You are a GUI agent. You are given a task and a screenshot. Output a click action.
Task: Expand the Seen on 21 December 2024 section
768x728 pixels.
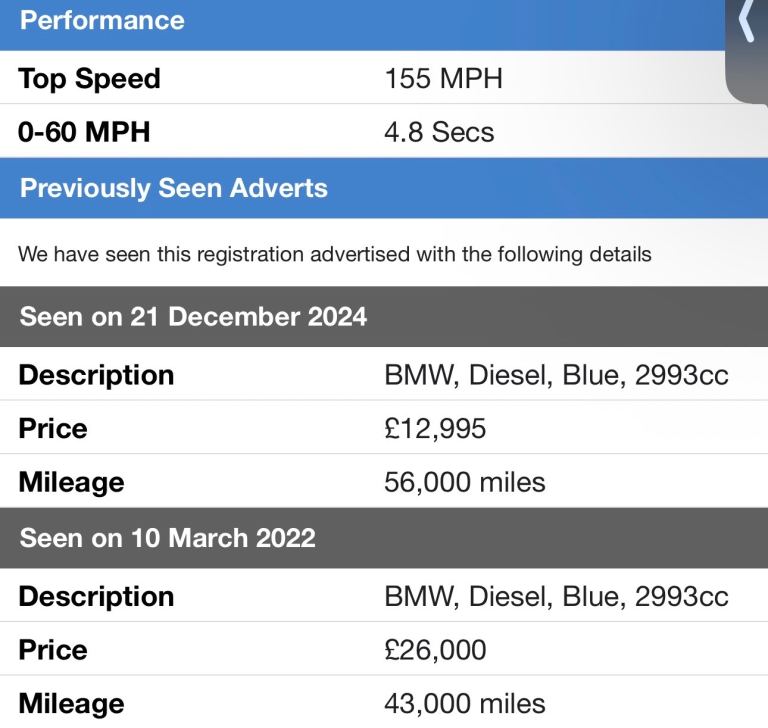tap(384, 316)
